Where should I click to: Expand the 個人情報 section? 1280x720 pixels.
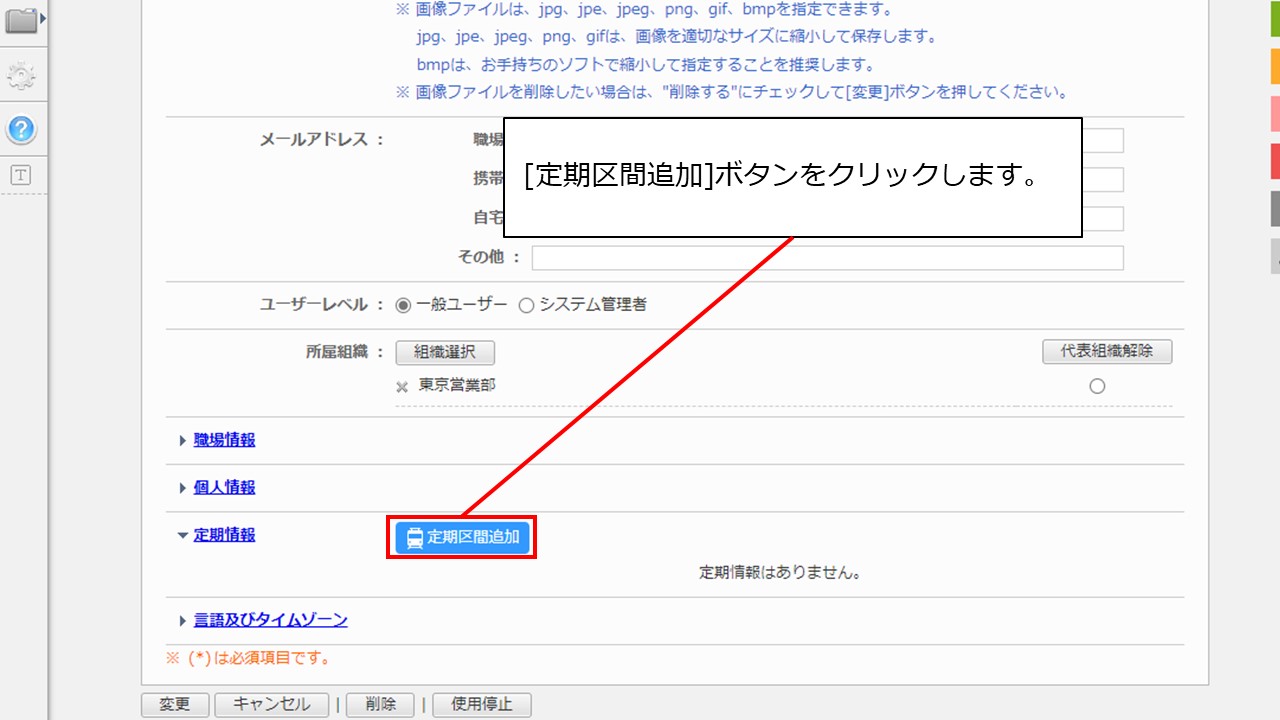tap(222, 487)
